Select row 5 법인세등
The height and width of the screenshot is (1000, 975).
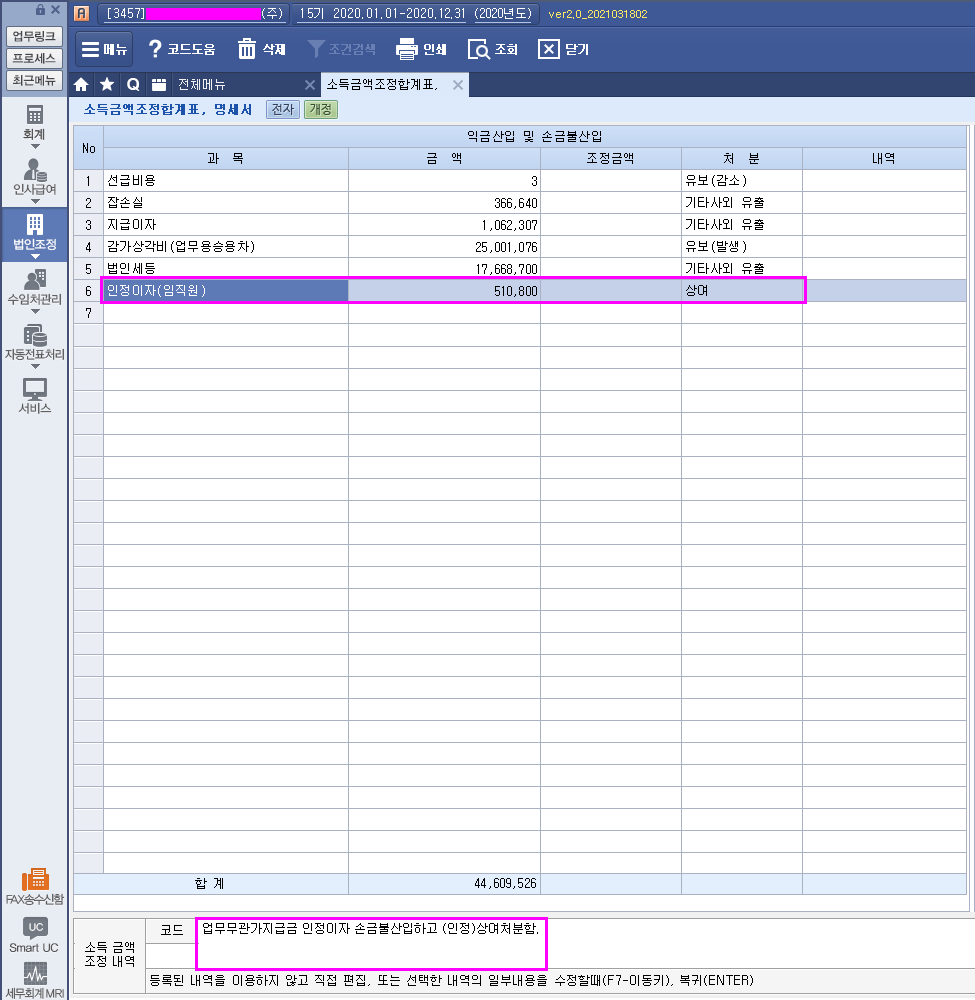[226, 268]
